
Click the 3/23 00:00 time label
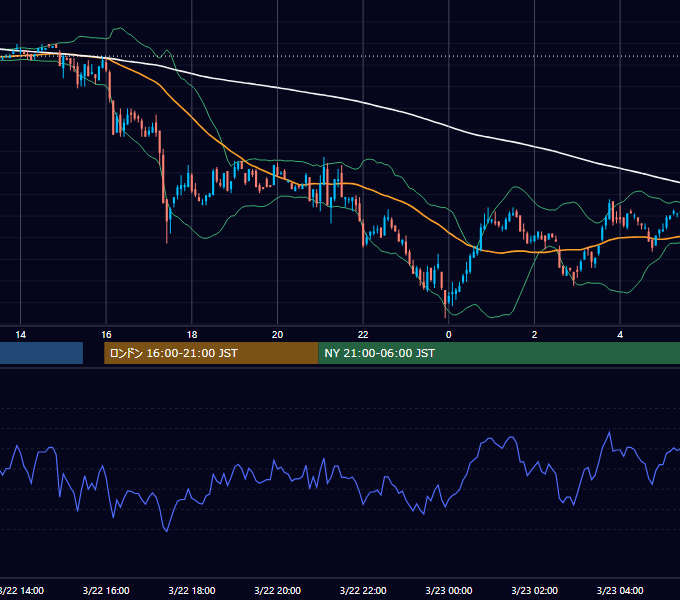(449, 590)
